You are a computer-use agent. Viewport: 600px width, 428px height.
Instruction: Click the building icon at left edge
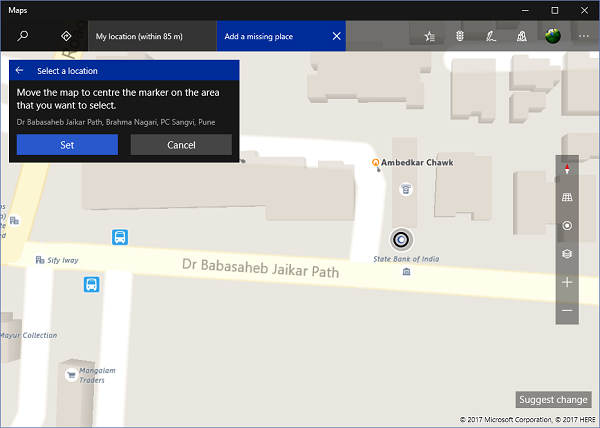click(x=14, y=221)
